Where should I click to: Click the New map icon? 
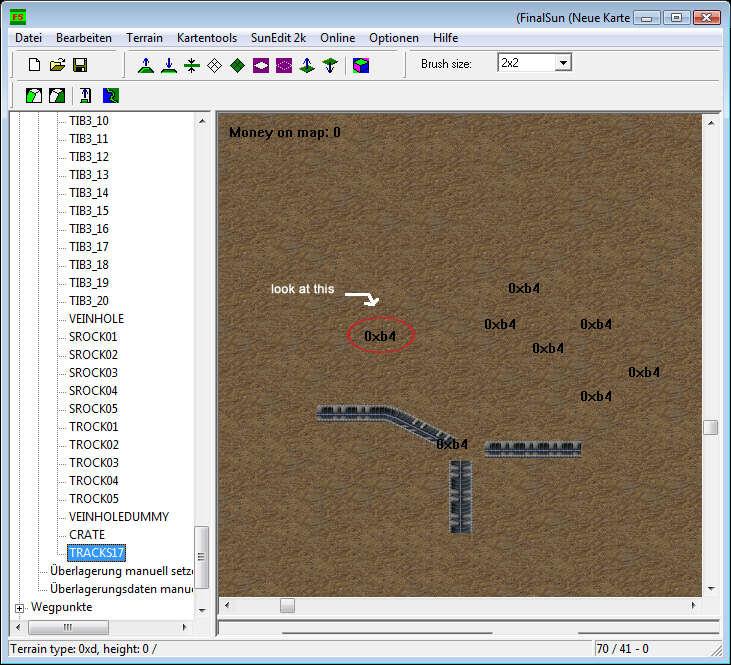tap(34, 65)
